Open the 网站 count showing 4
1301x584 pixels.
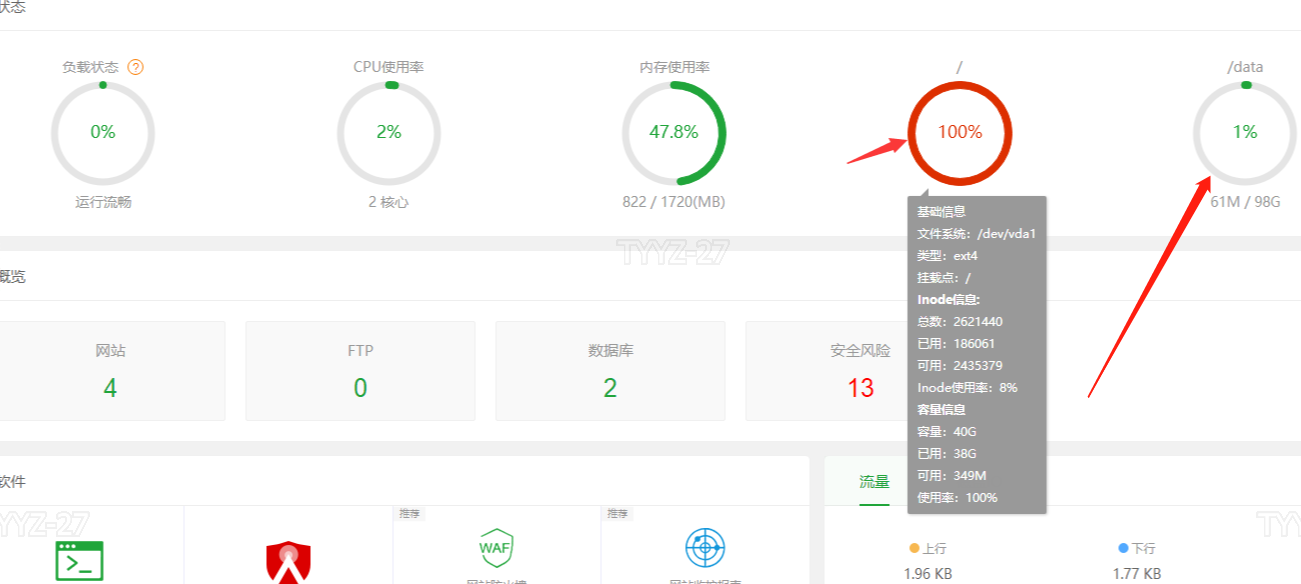click(110, 370)
